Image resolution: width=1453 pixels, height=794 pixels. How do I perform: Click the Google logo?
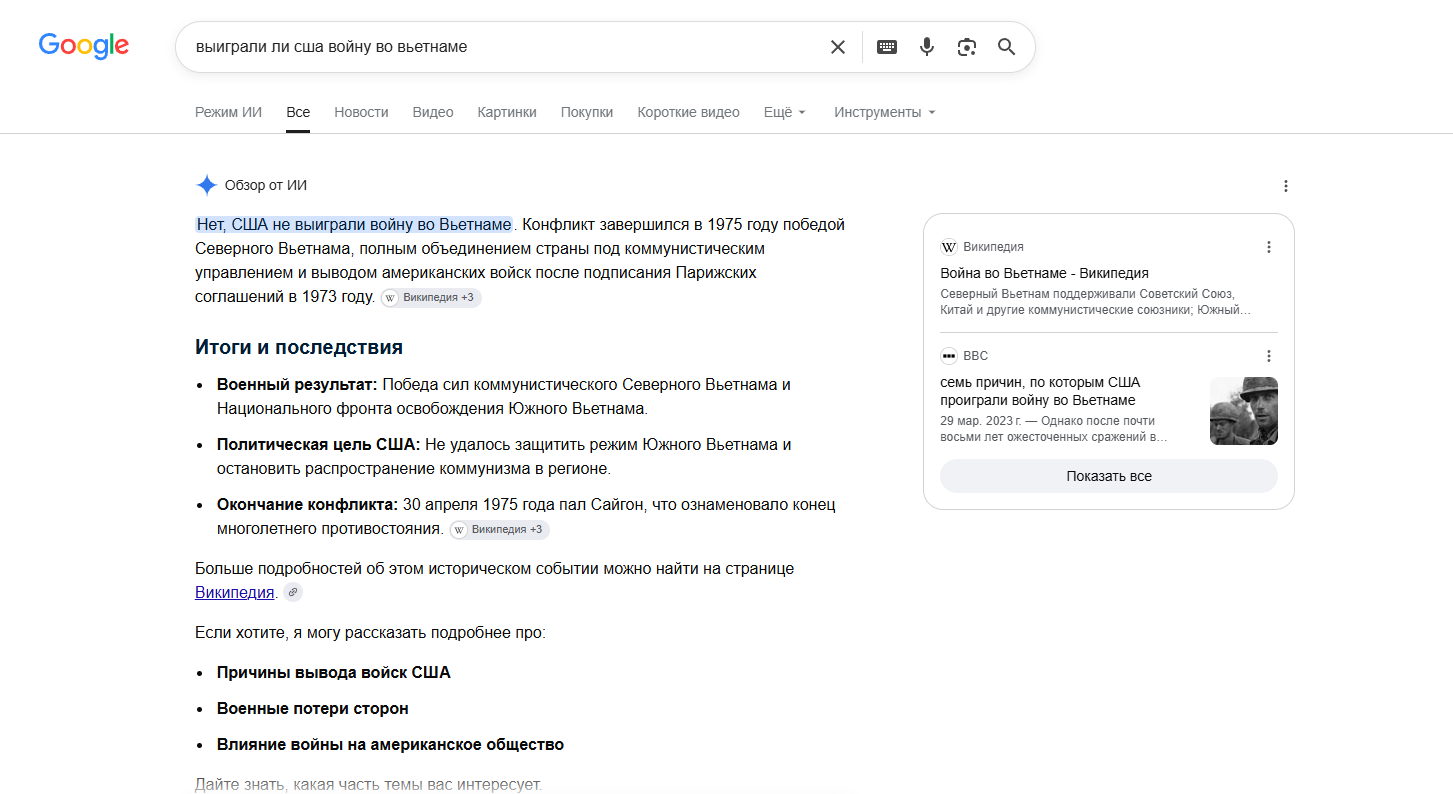click(x=84, y=46)
